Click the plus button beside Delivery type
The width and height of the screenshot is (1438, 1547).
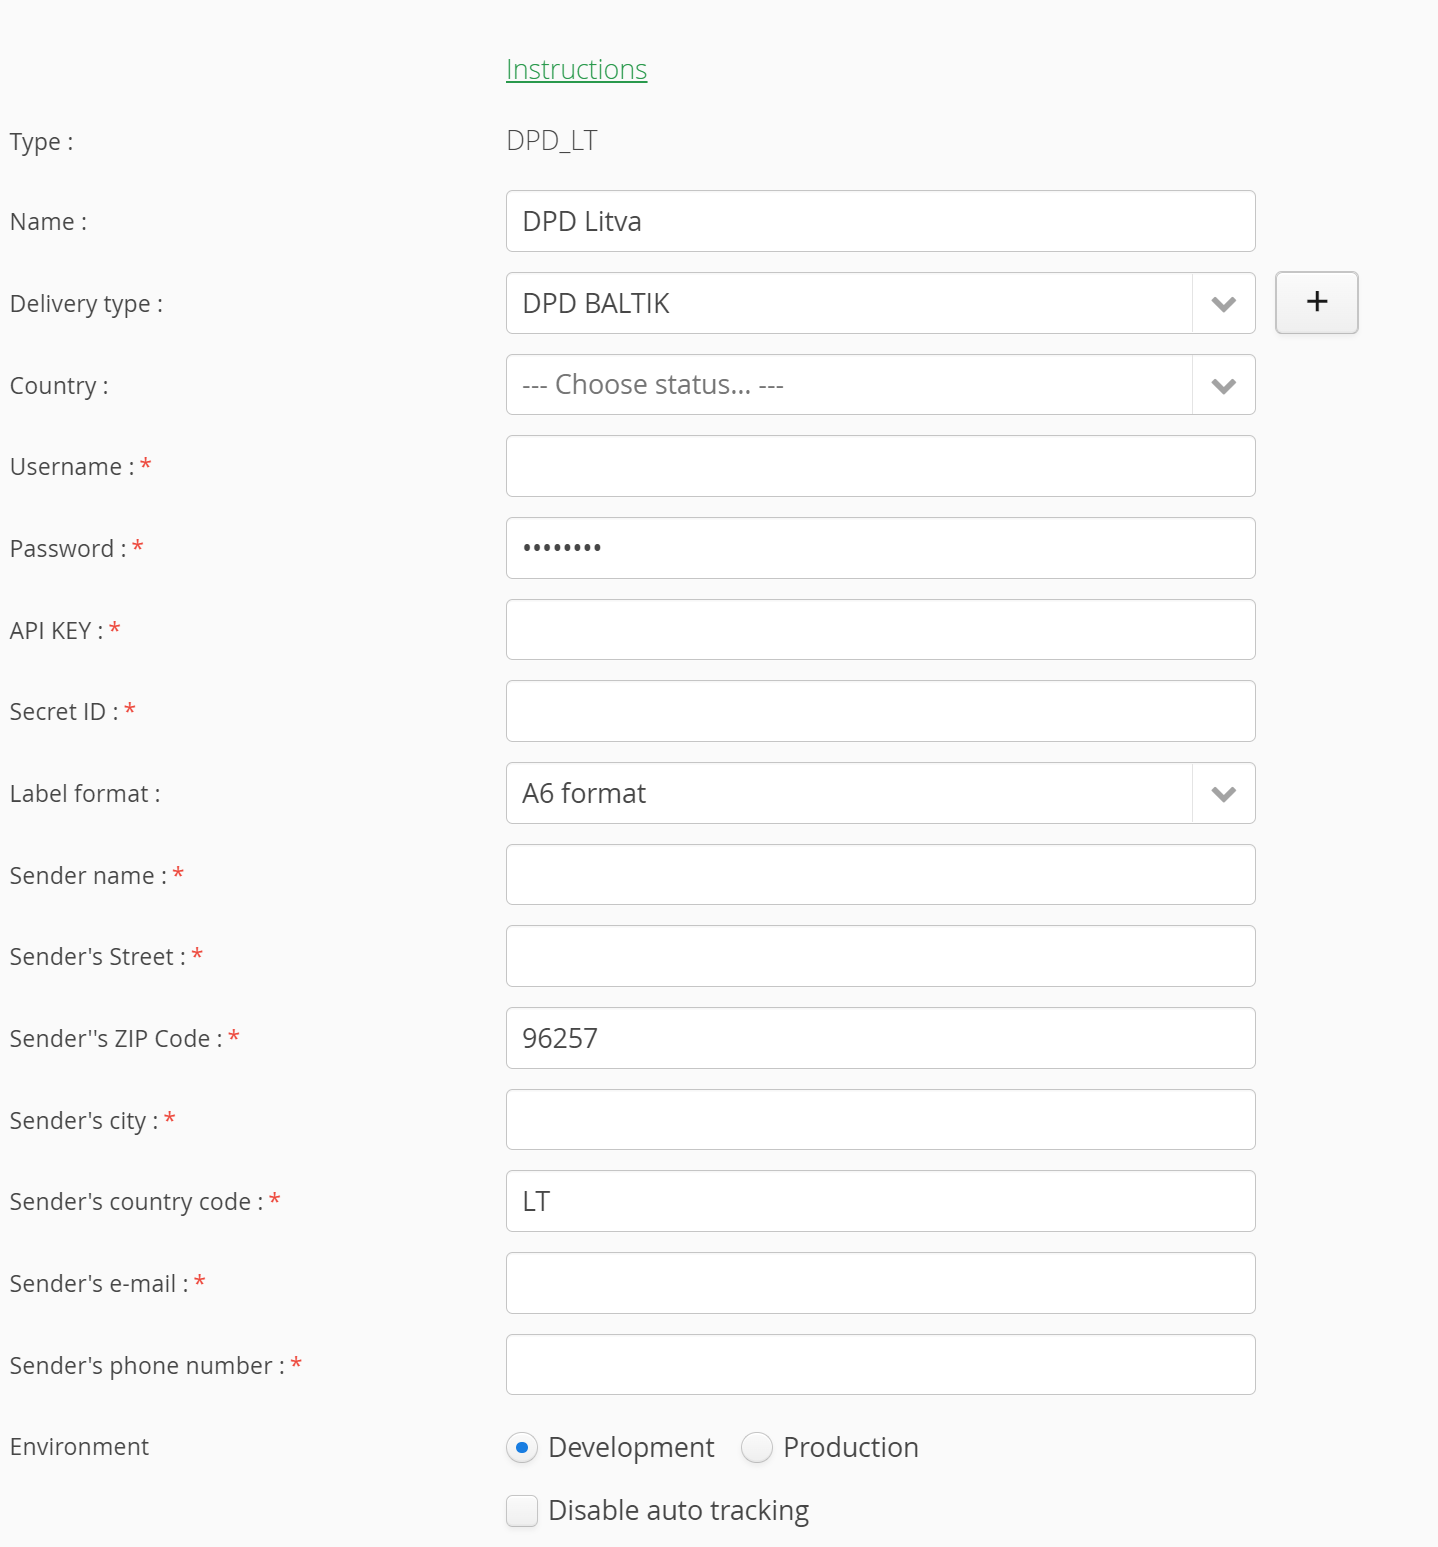1316,302
